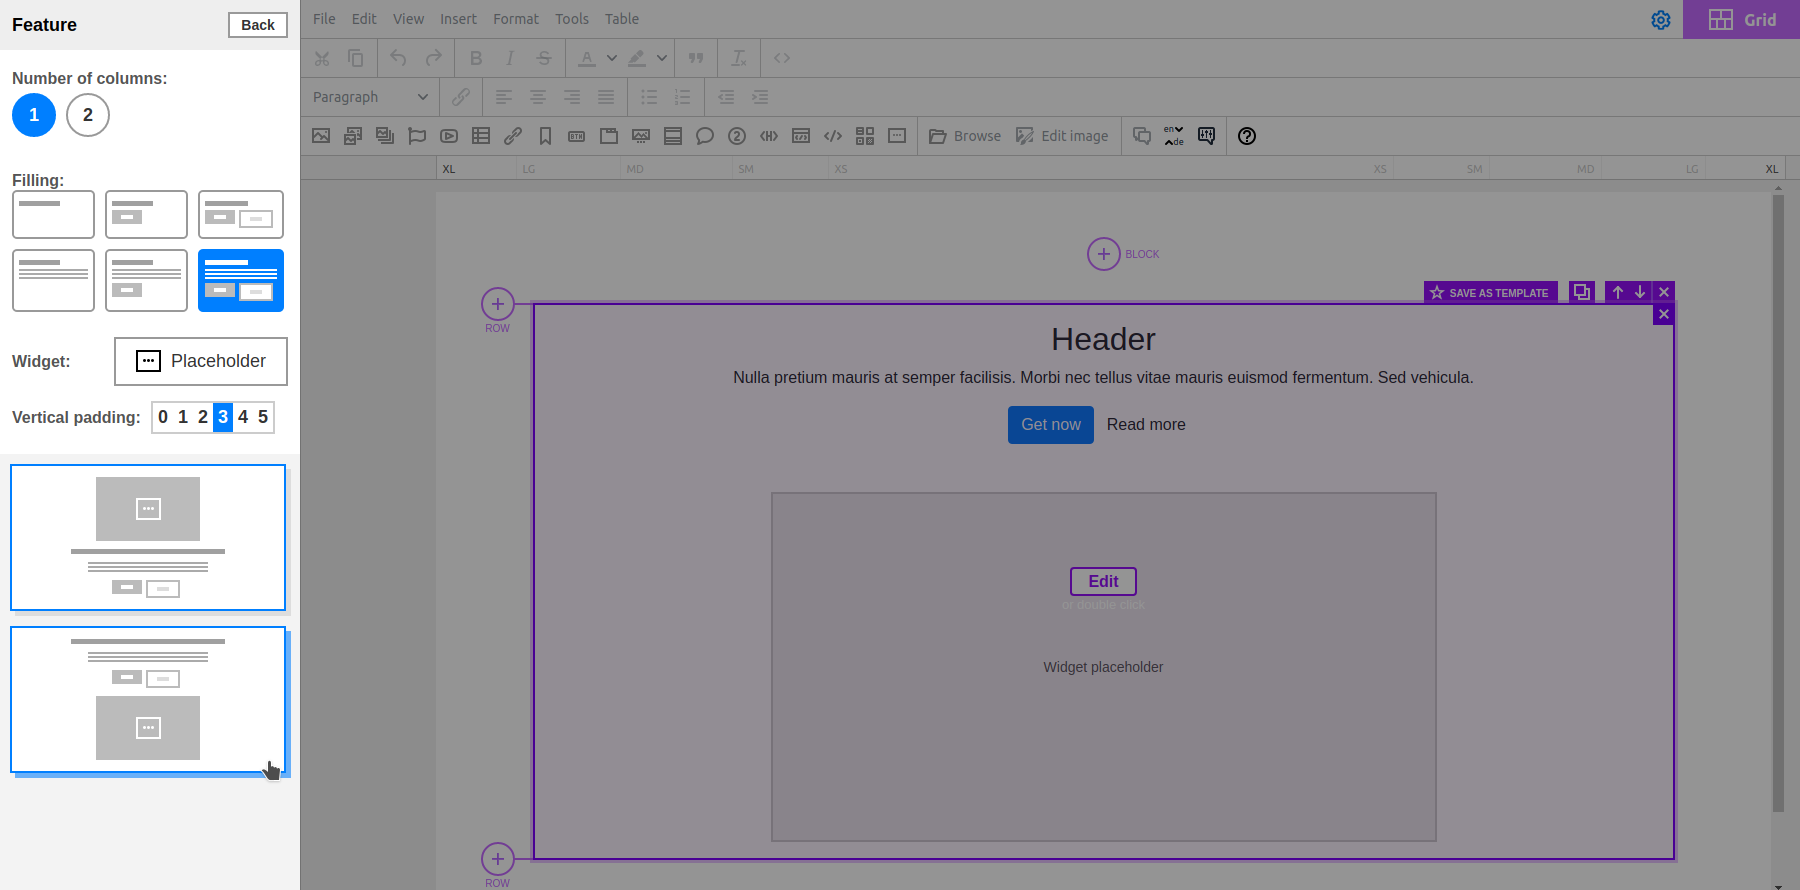1800x890 pixels.
Task: Click the Edit image button
Action: [x=1062, y=136]
